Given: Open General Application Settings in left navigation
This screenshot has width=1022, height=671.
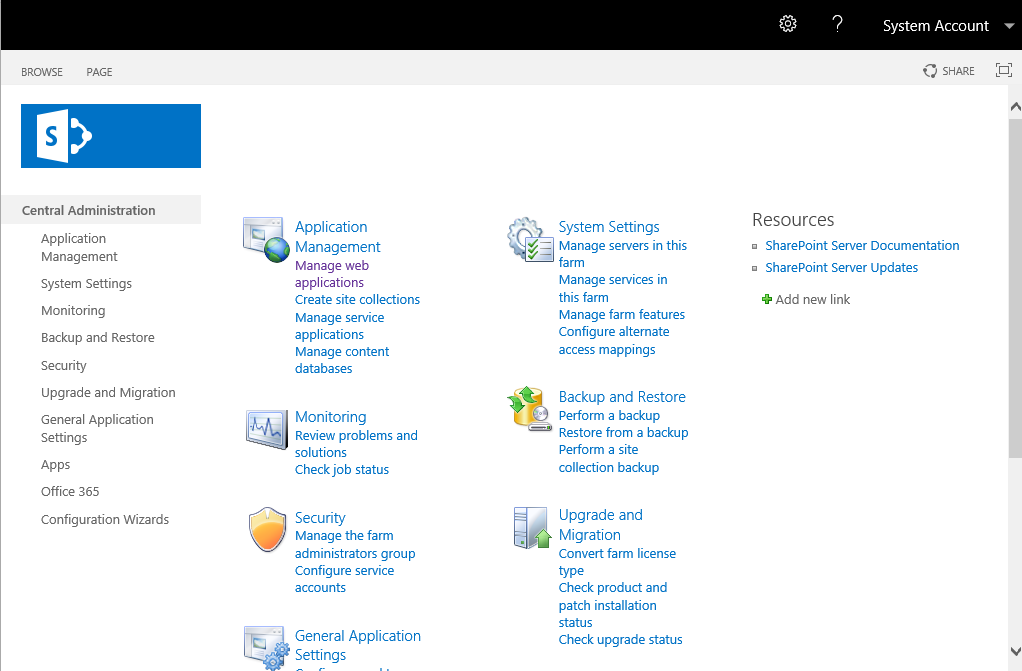Looking at the screenshot, I should click(97, 428).
